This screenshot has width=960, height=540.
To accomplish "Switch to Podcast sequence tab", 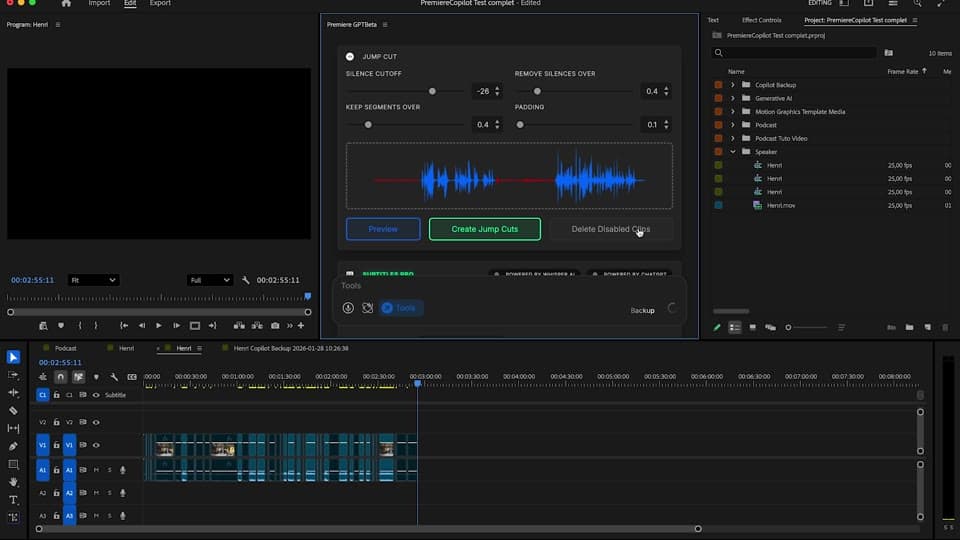I will pos(66,348).
